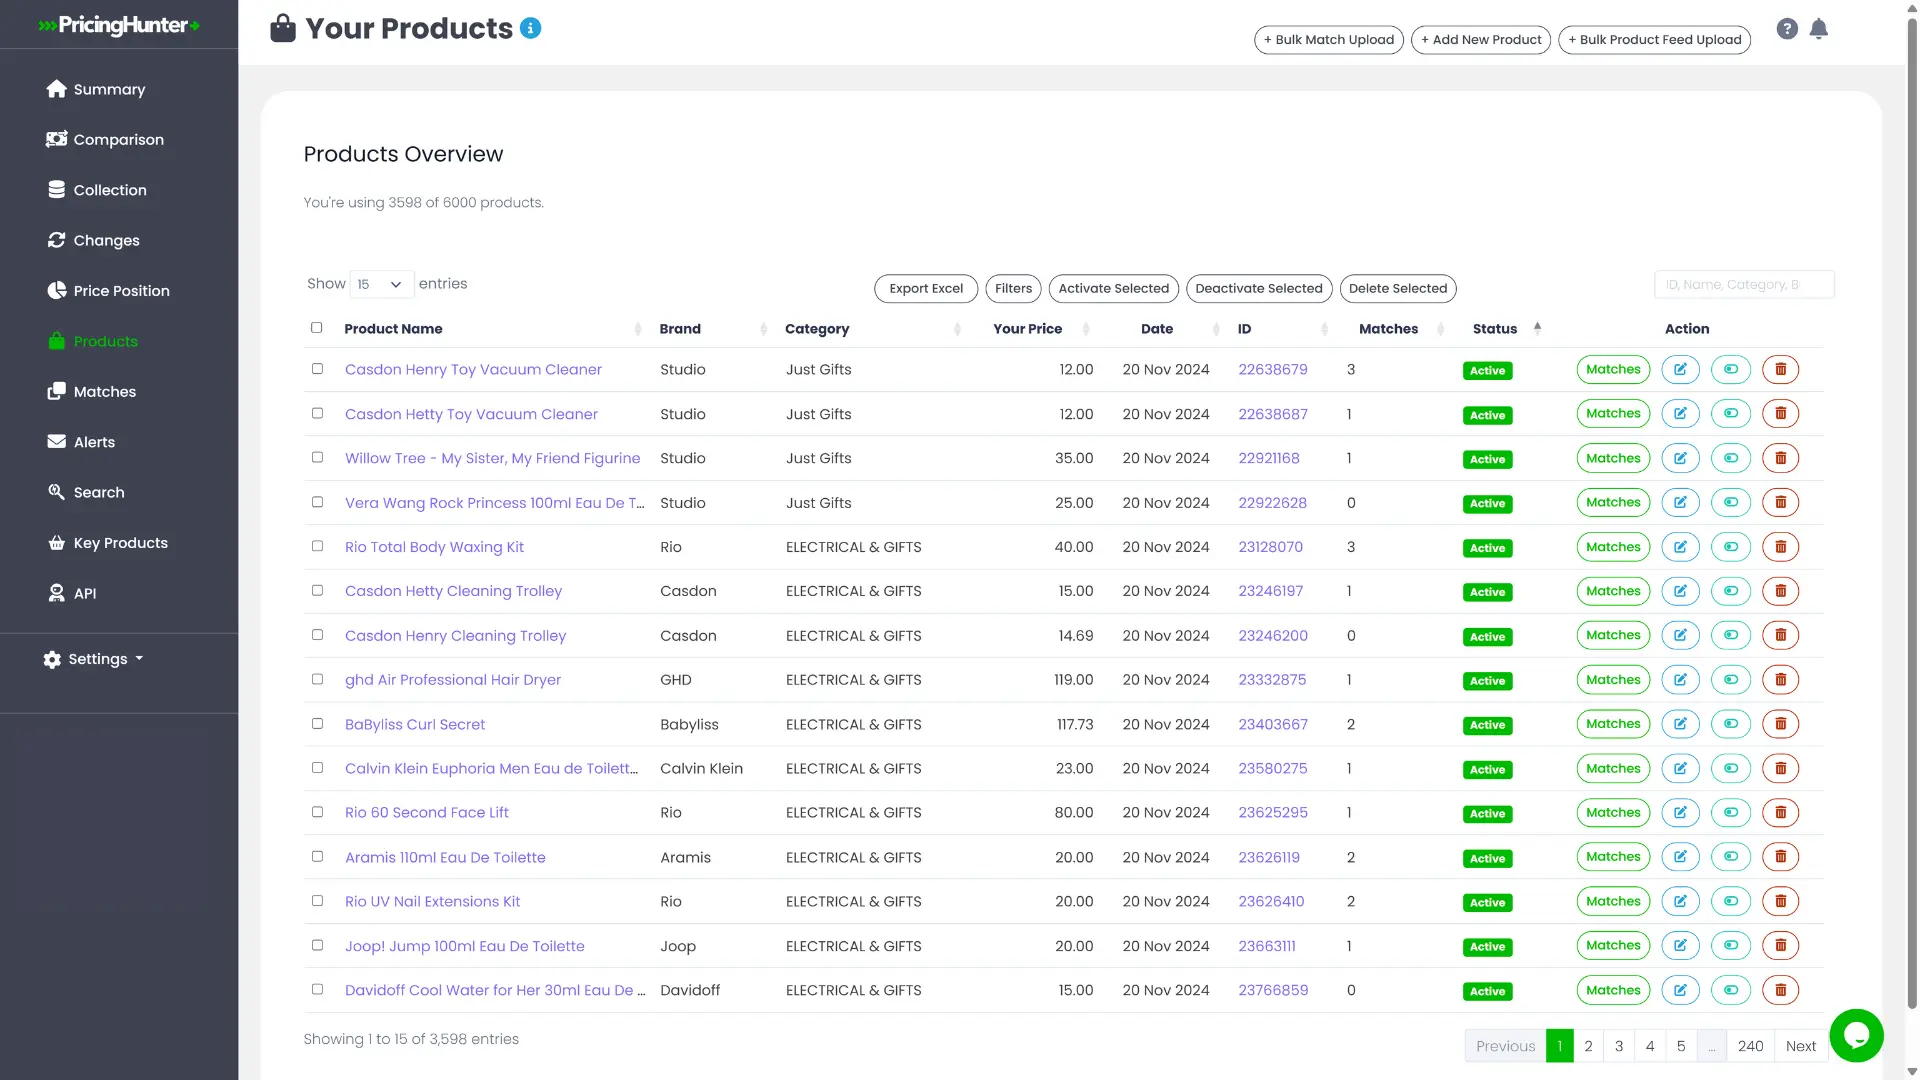Click the page vertical scrollbar
This screenshot has height=1080, width=1920.
(x=1912, y=500)
